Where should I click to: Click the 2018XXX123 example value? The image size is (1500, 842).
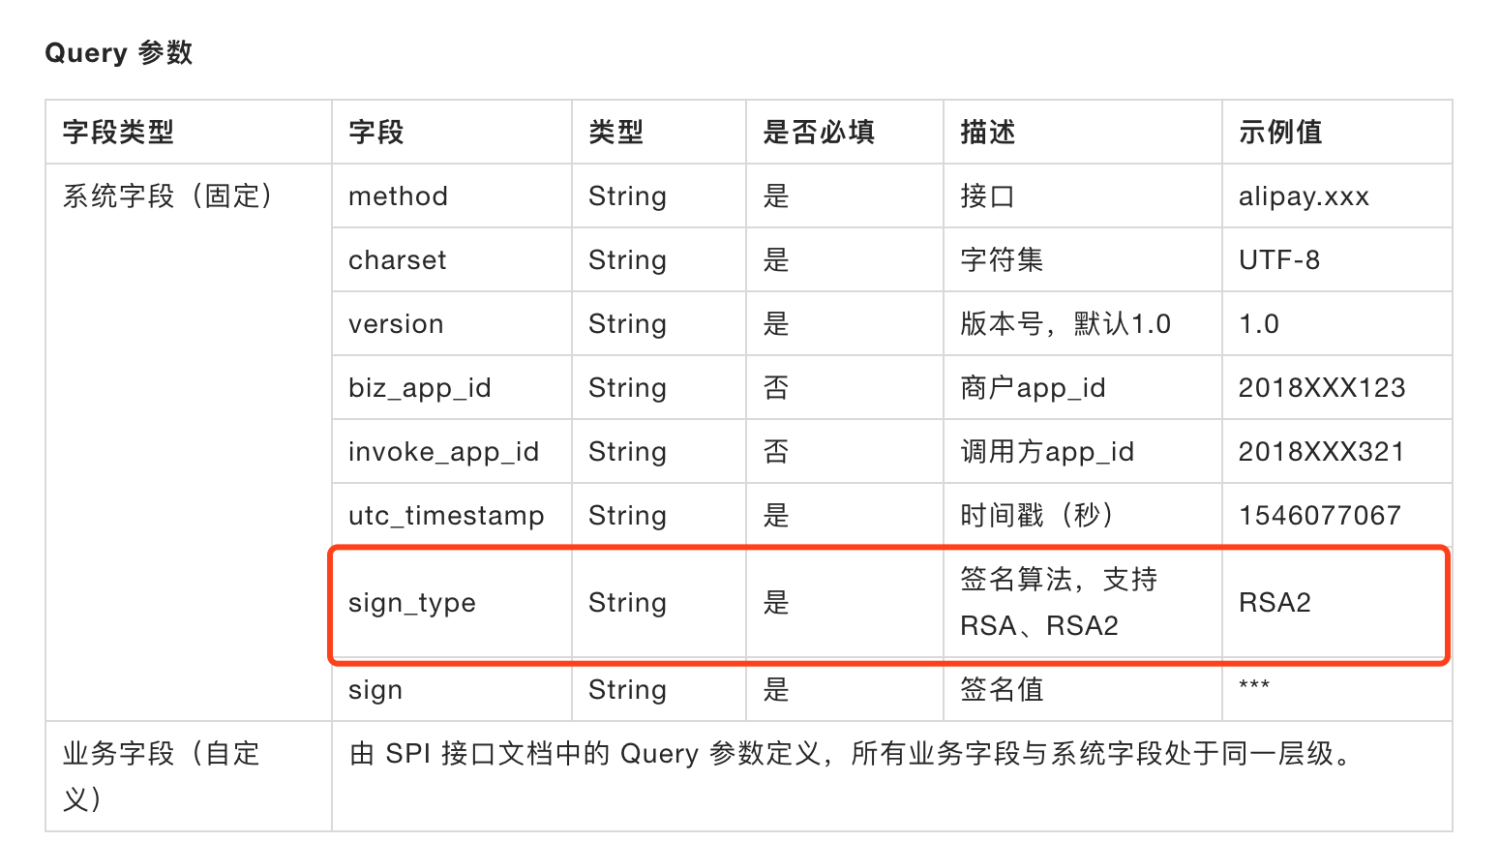pyautogui.click(x=1322, y=388)
